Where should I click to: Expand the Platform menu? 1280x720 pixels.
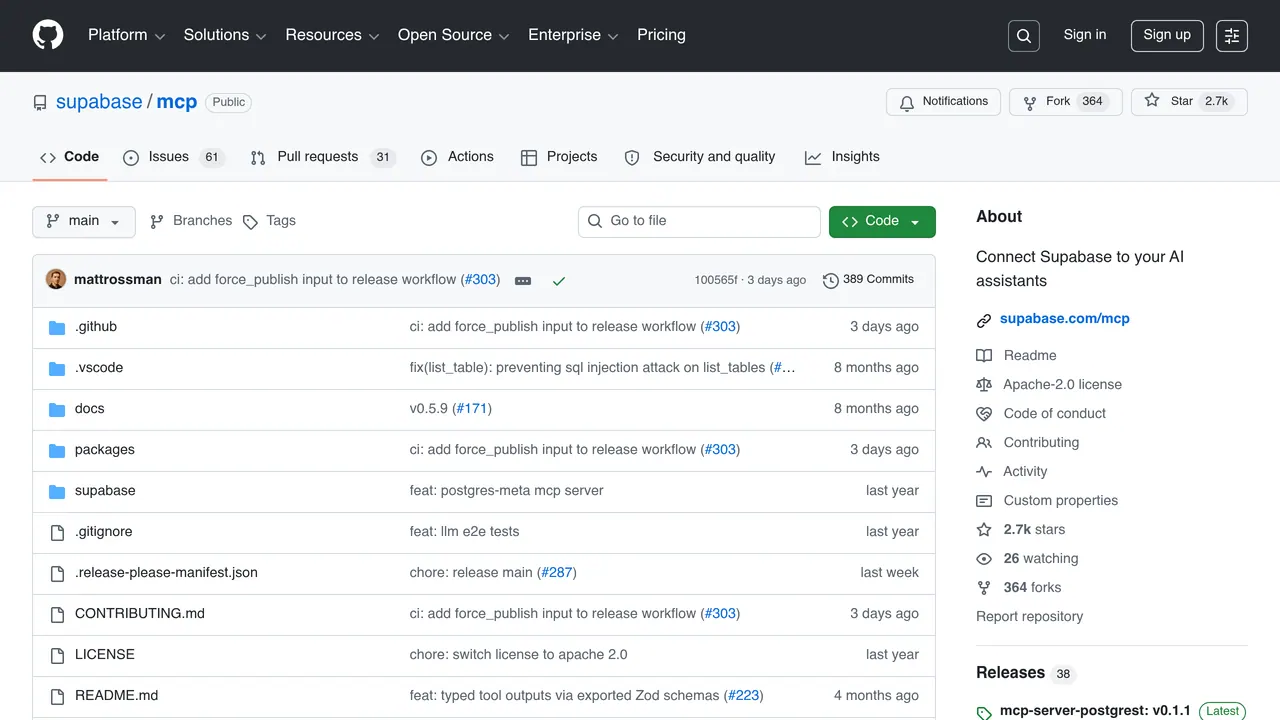125,35
